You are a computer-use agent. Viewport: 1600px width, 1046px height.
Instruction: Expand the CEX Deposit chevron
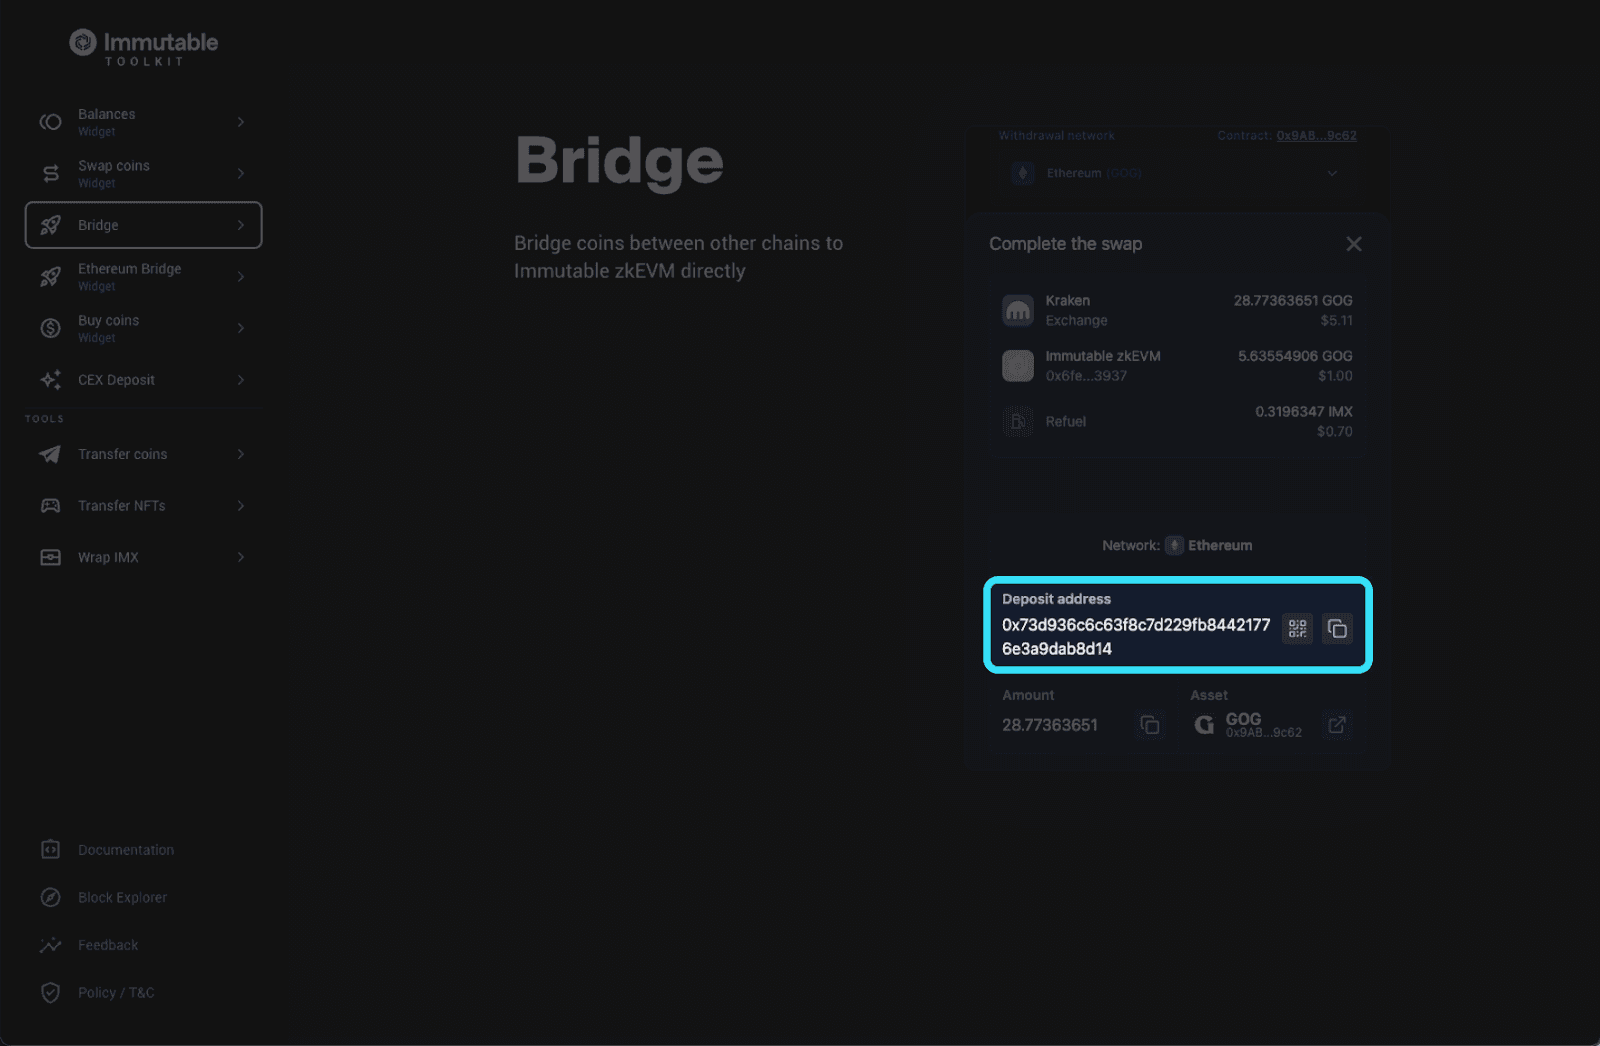(x=241, y=380)
